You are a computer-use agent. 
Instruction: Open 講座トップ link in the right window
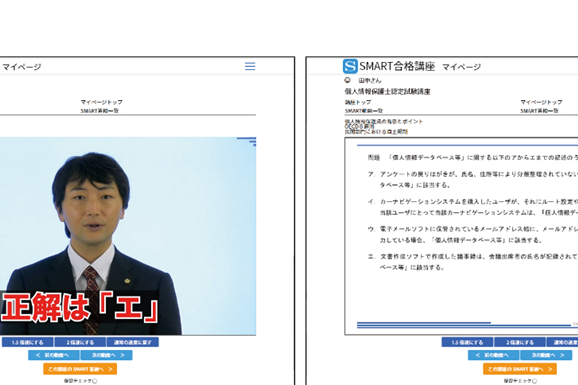(358, 102)
